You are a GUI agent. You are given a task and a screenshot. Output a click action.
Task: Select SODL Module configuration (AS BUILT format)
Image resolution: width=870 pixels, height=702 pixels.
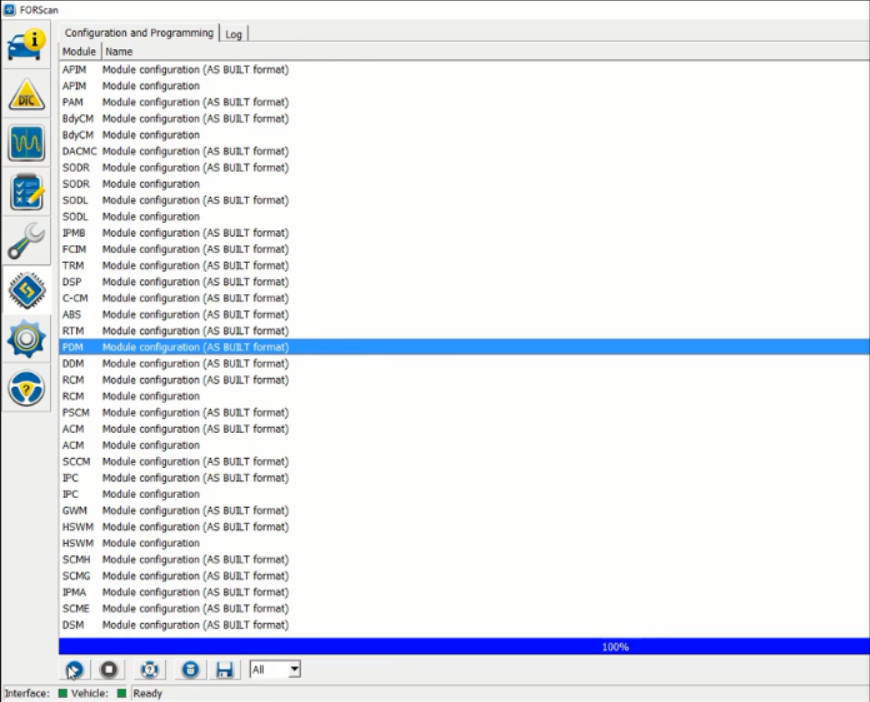(464, 200)
